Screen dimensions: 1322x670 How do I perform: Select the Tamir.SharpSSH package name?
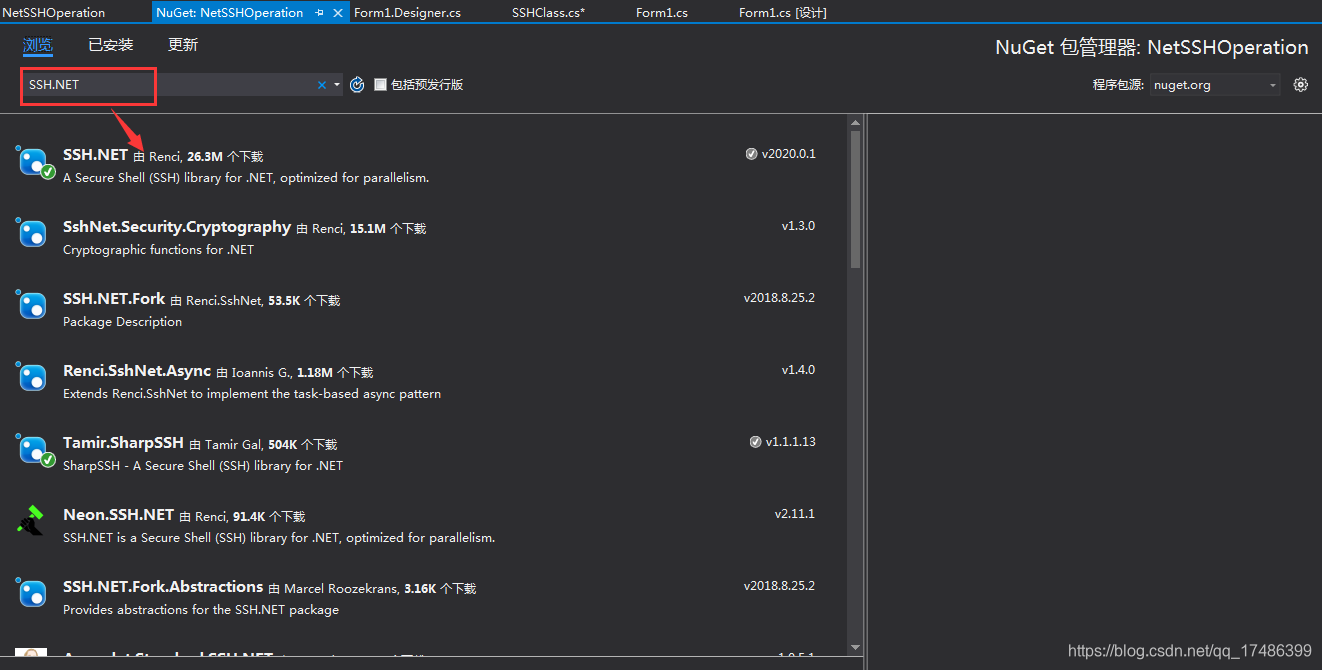coord(123,443)
